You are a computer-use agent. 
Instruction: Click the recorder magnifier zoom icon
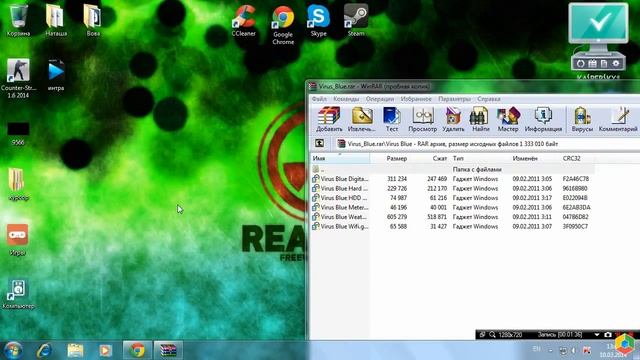[492, 335]
